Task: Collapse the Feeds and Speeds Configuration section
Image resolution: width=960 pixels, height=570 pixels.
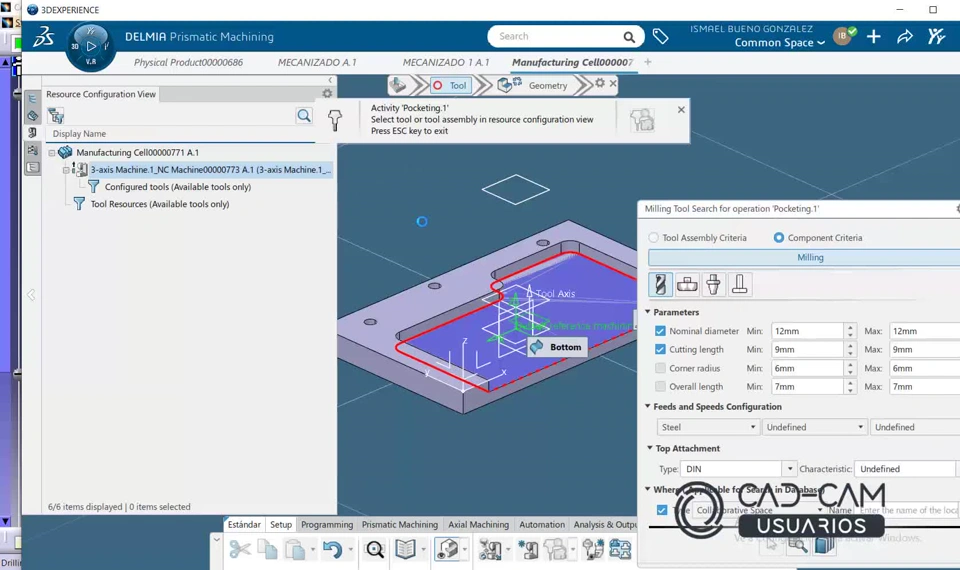Action: click(648, 406)
